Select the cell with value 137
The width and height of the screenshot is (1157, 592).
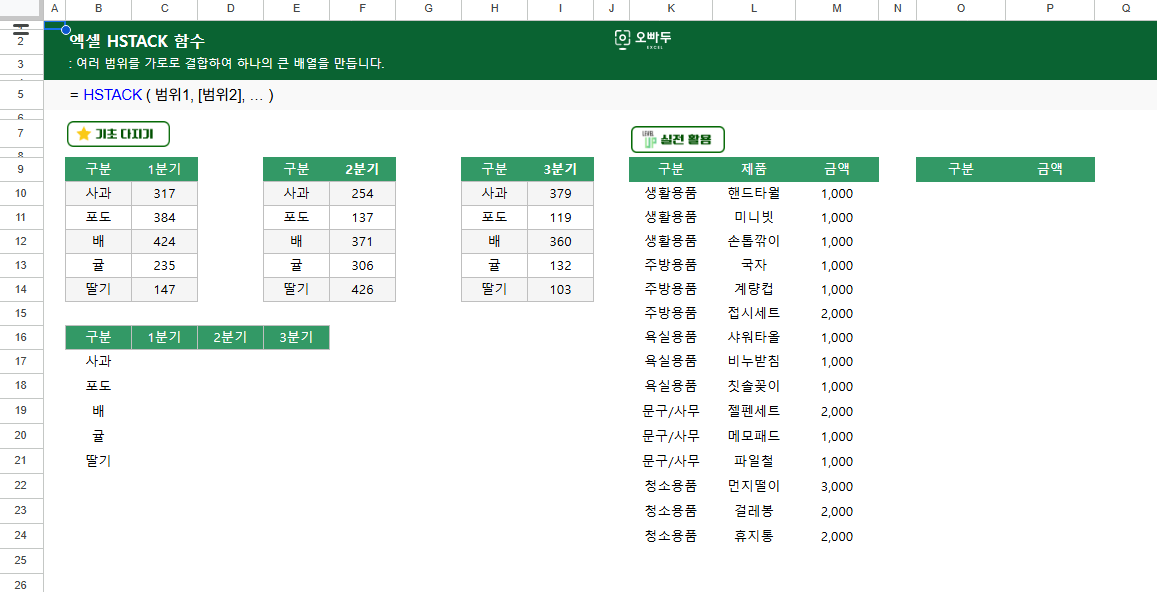[x=362, y=218]
